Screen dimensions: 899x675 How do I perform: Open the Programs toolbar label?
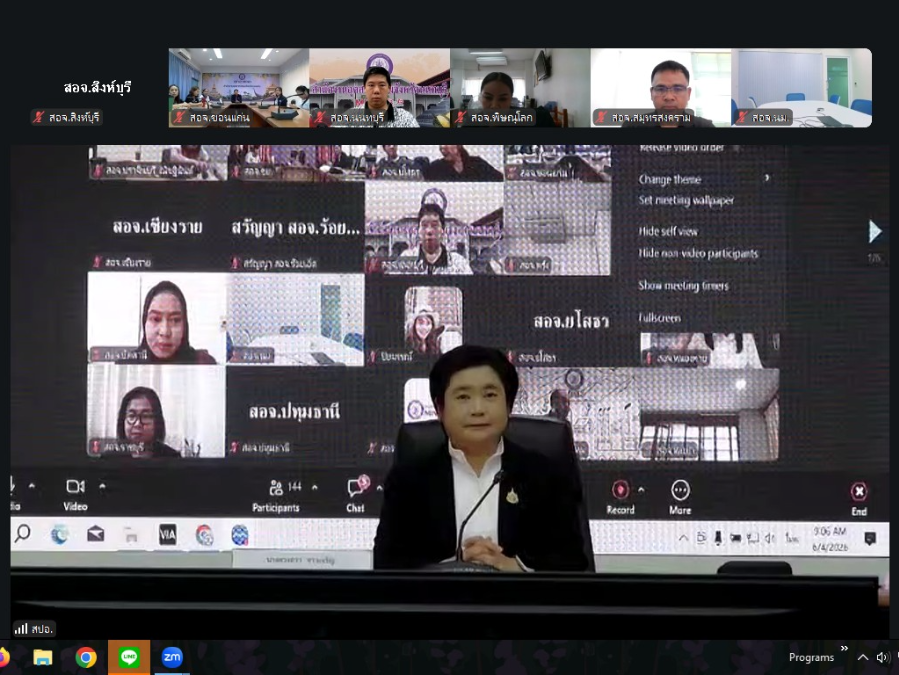811,657
